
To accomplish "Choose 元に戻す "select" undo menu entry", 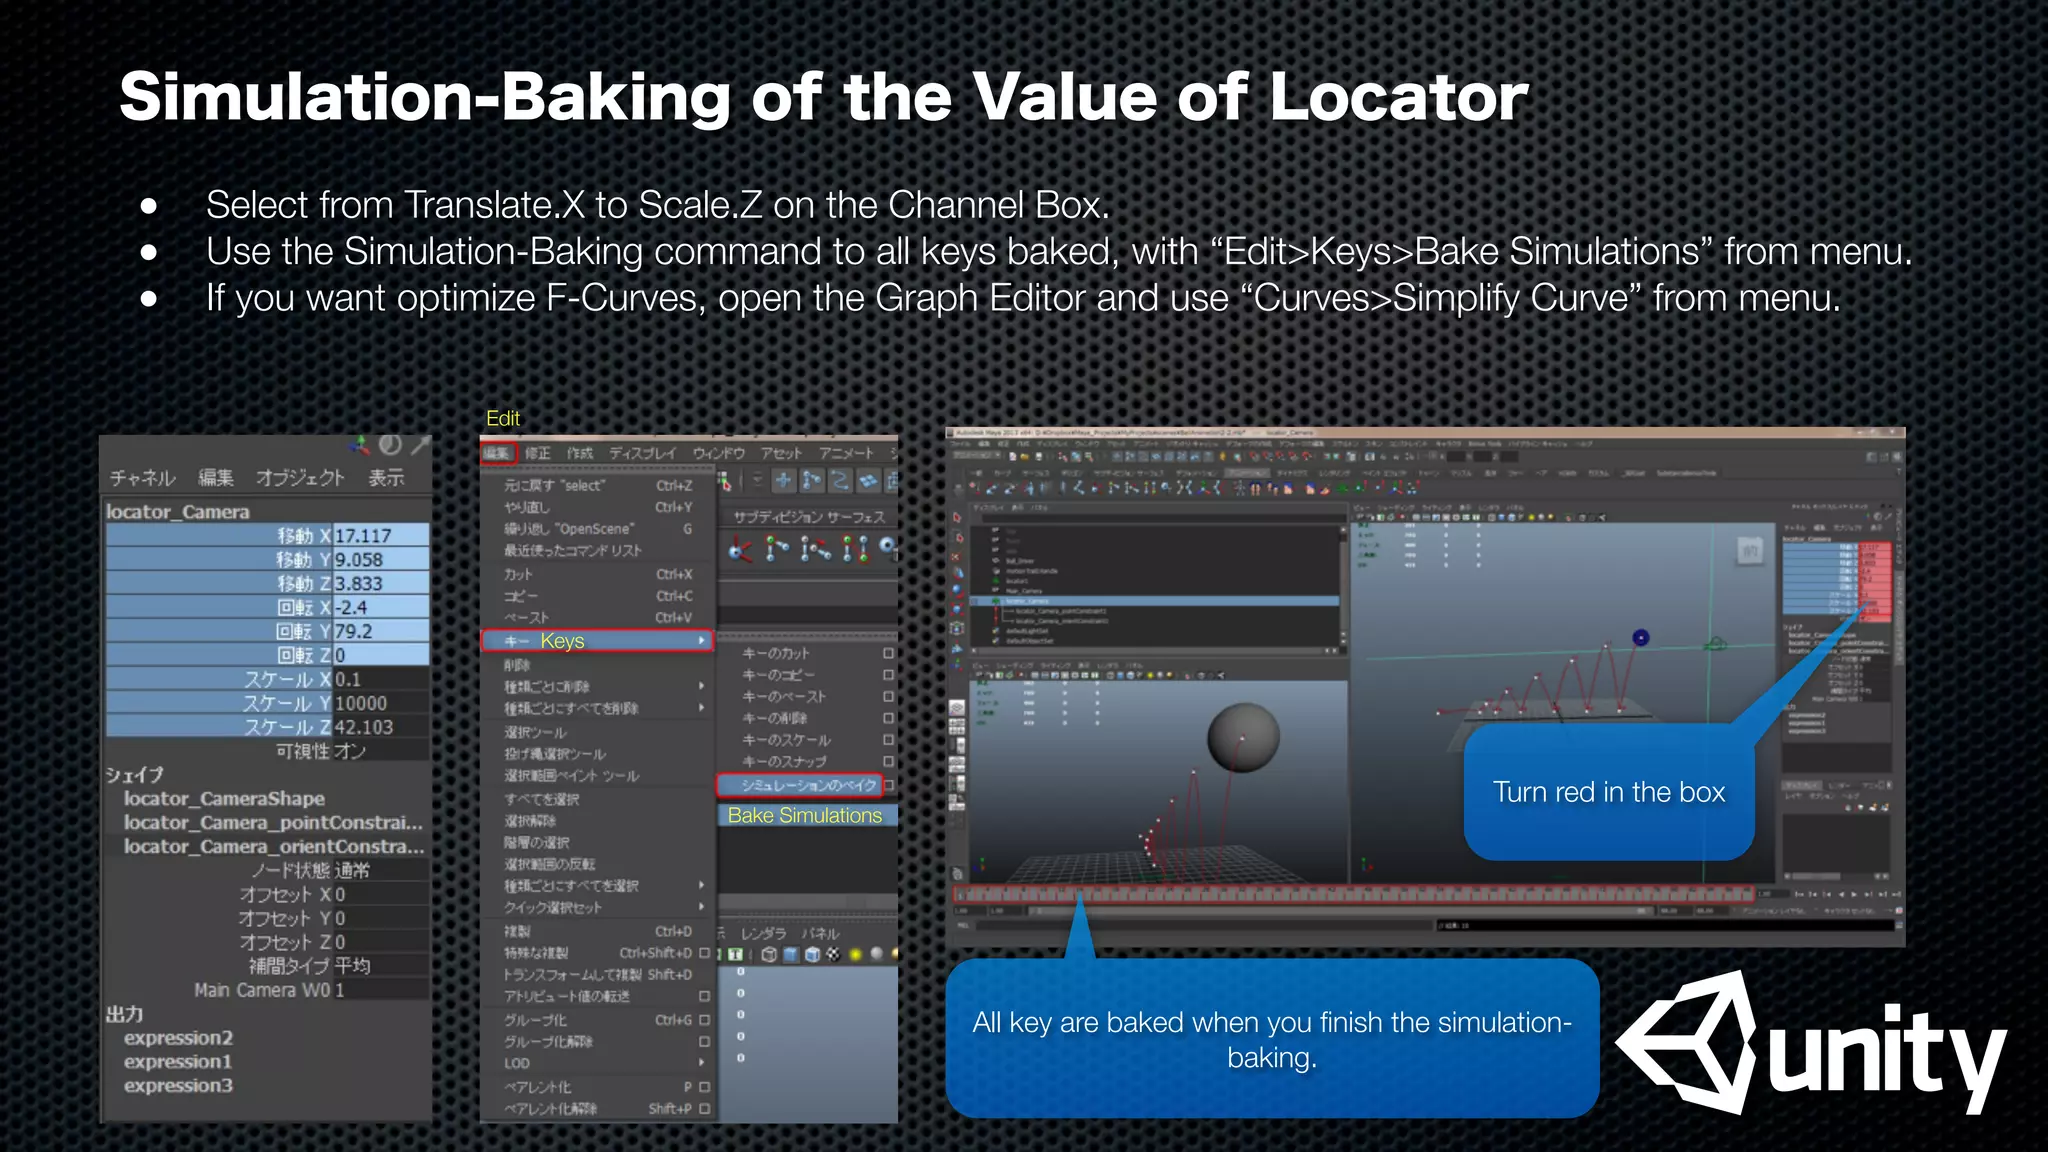I will pos(598,486).
